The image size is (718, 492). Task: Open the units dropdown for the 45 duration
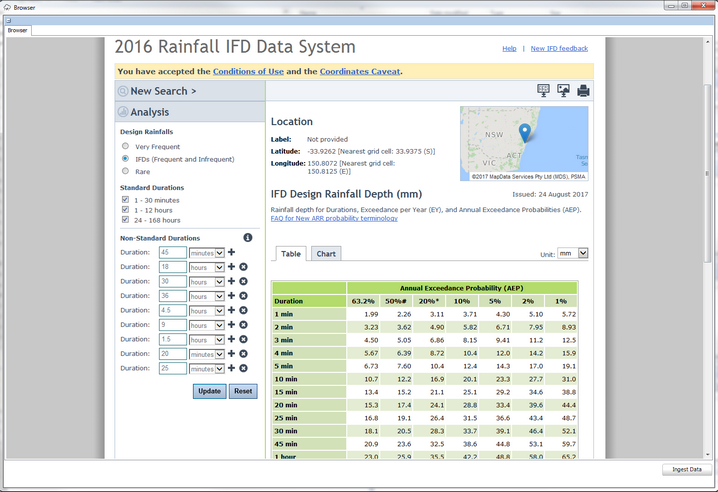pos(206,253)
